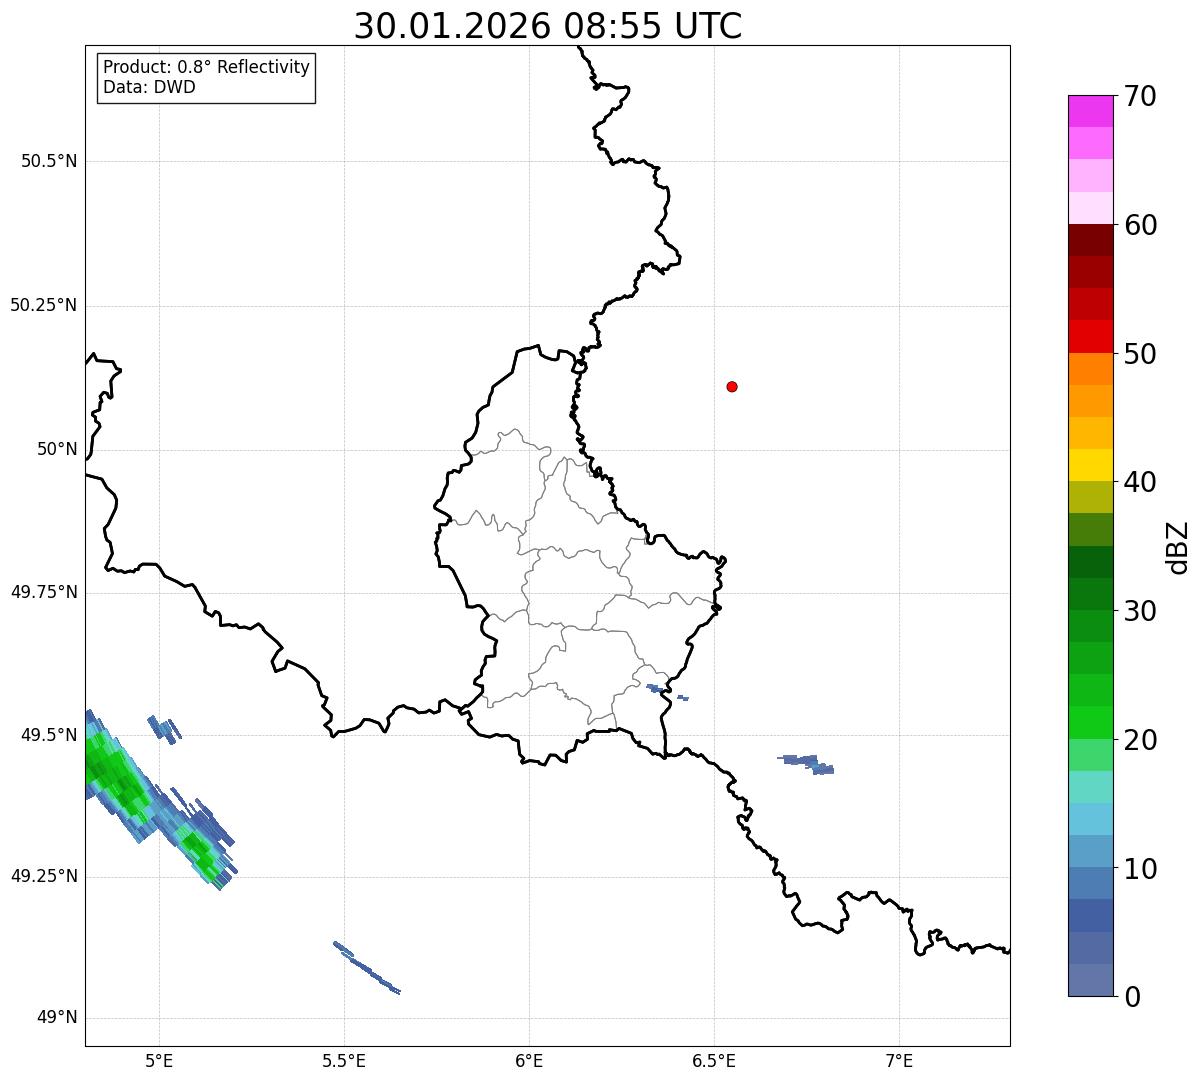
Task: Click the 49.25°N latitude label
Action: 44,876
